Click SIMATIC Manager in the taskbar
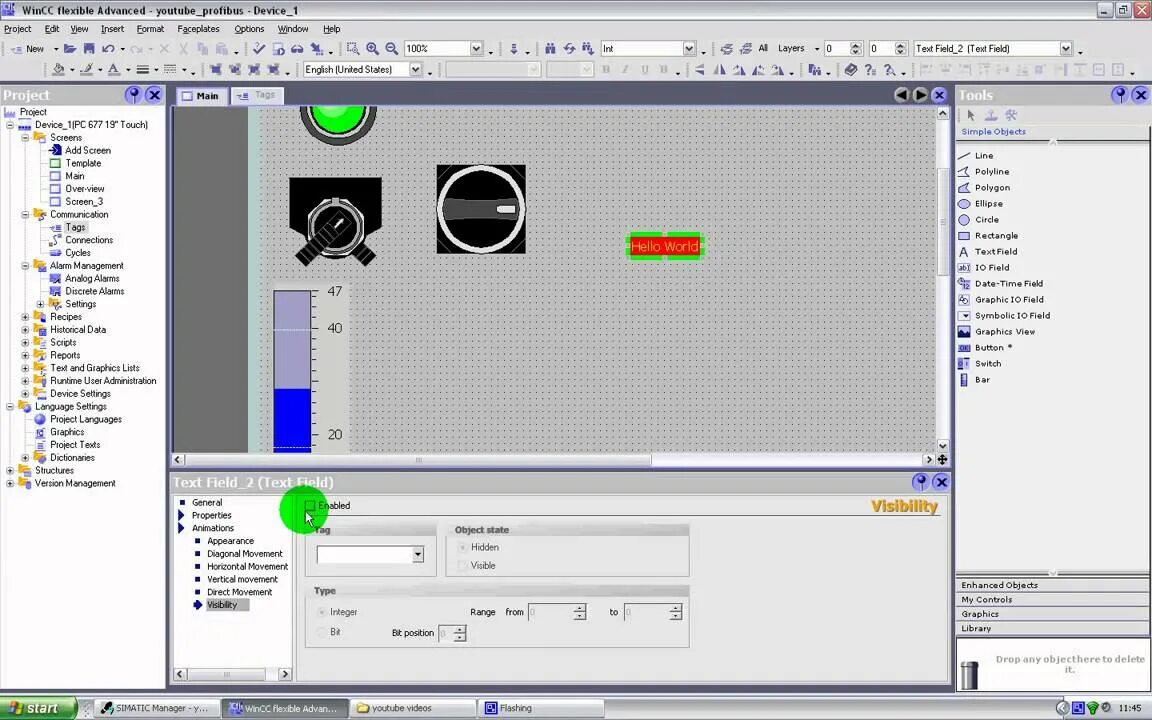The image size is (1152, 720). [155, 708]
